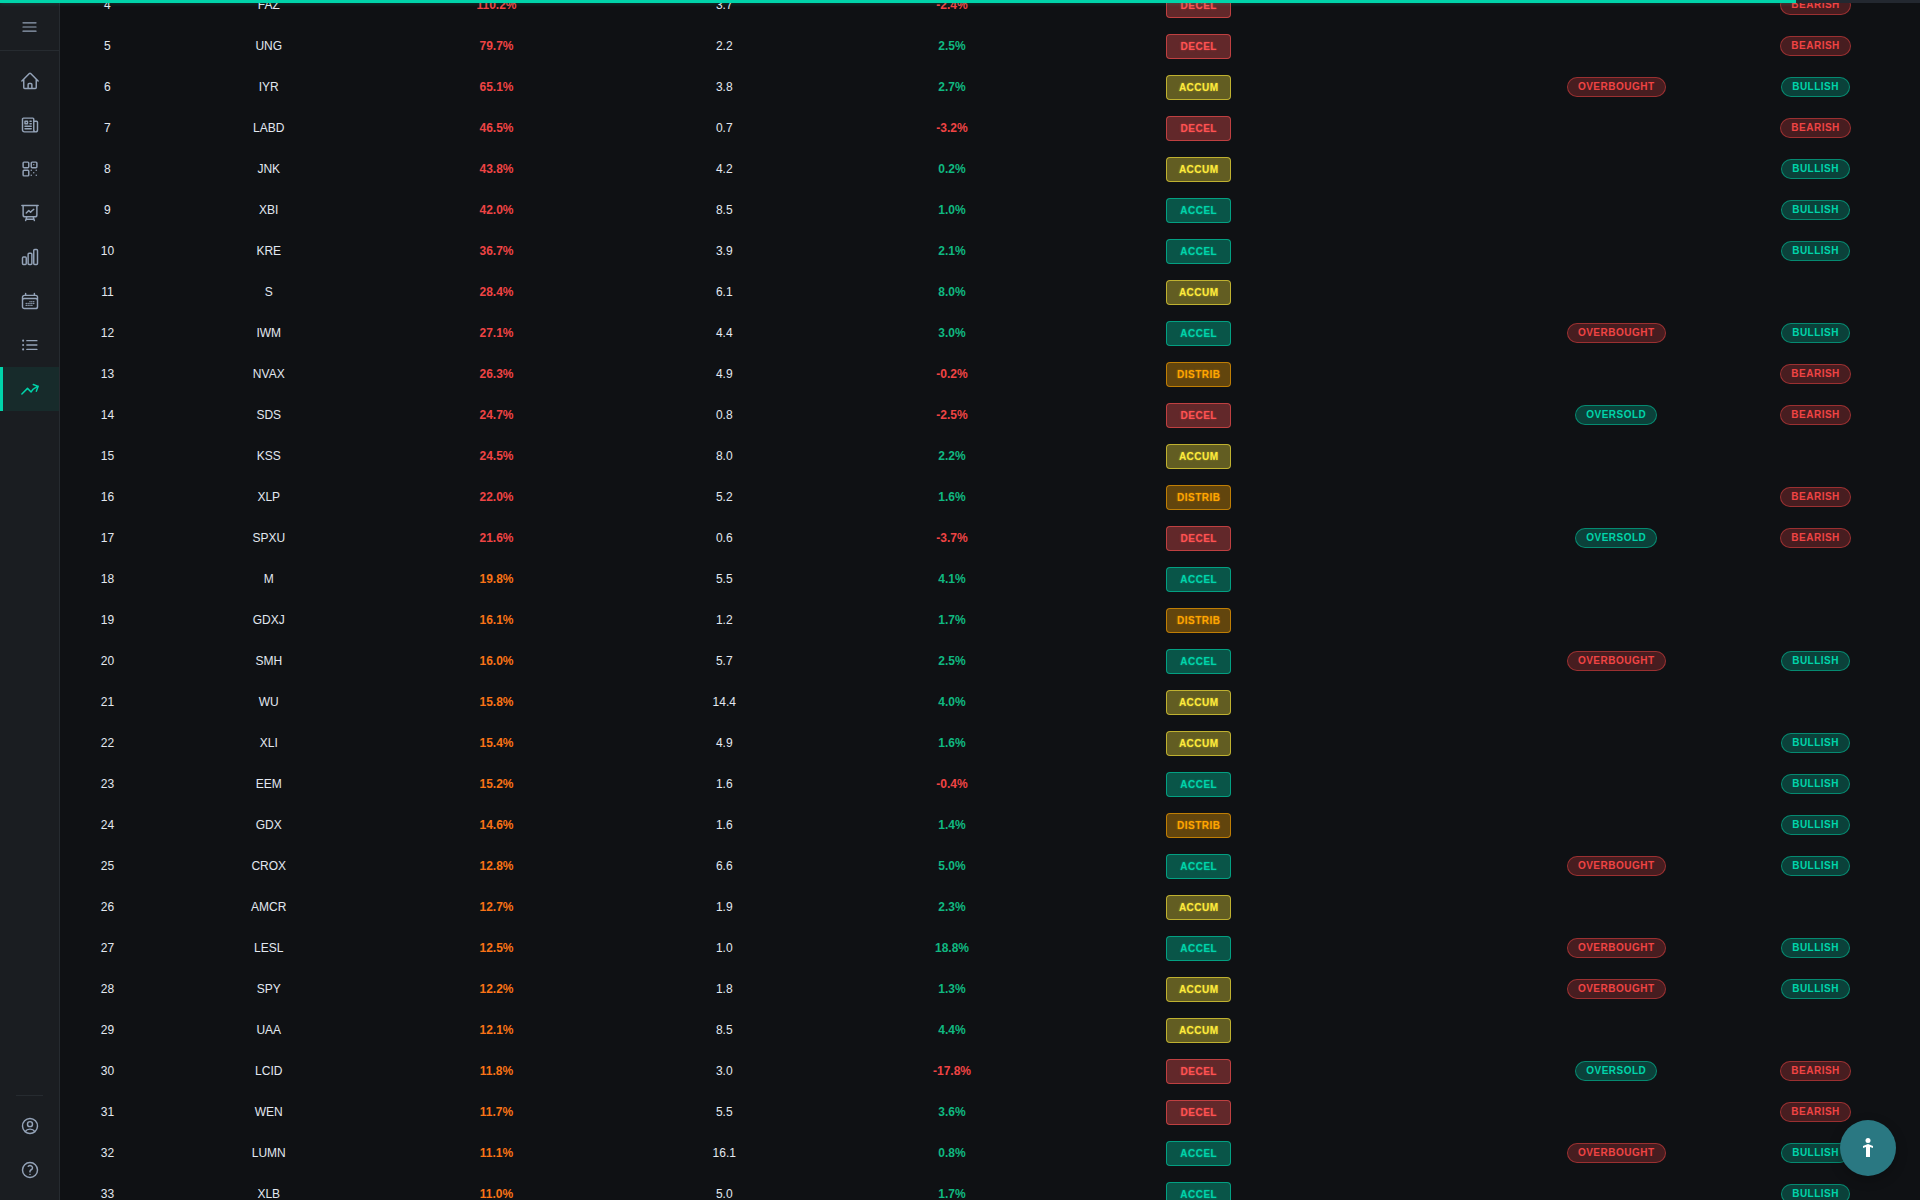The width and height of the screenshot is (1920, 1200).
Task: Select the UAA ticker
Action: (268, 1030)
